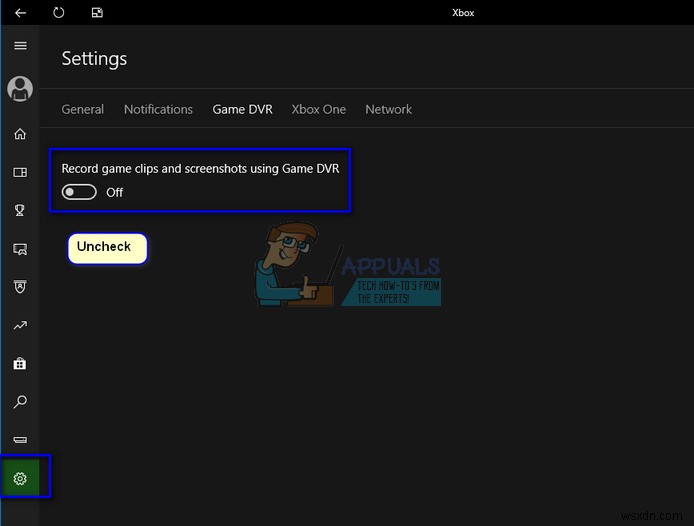The height and width of the screenshot is (526, 694).
Task: Open the Network tab
Action: pyautogui.click(x=389, y=109)
